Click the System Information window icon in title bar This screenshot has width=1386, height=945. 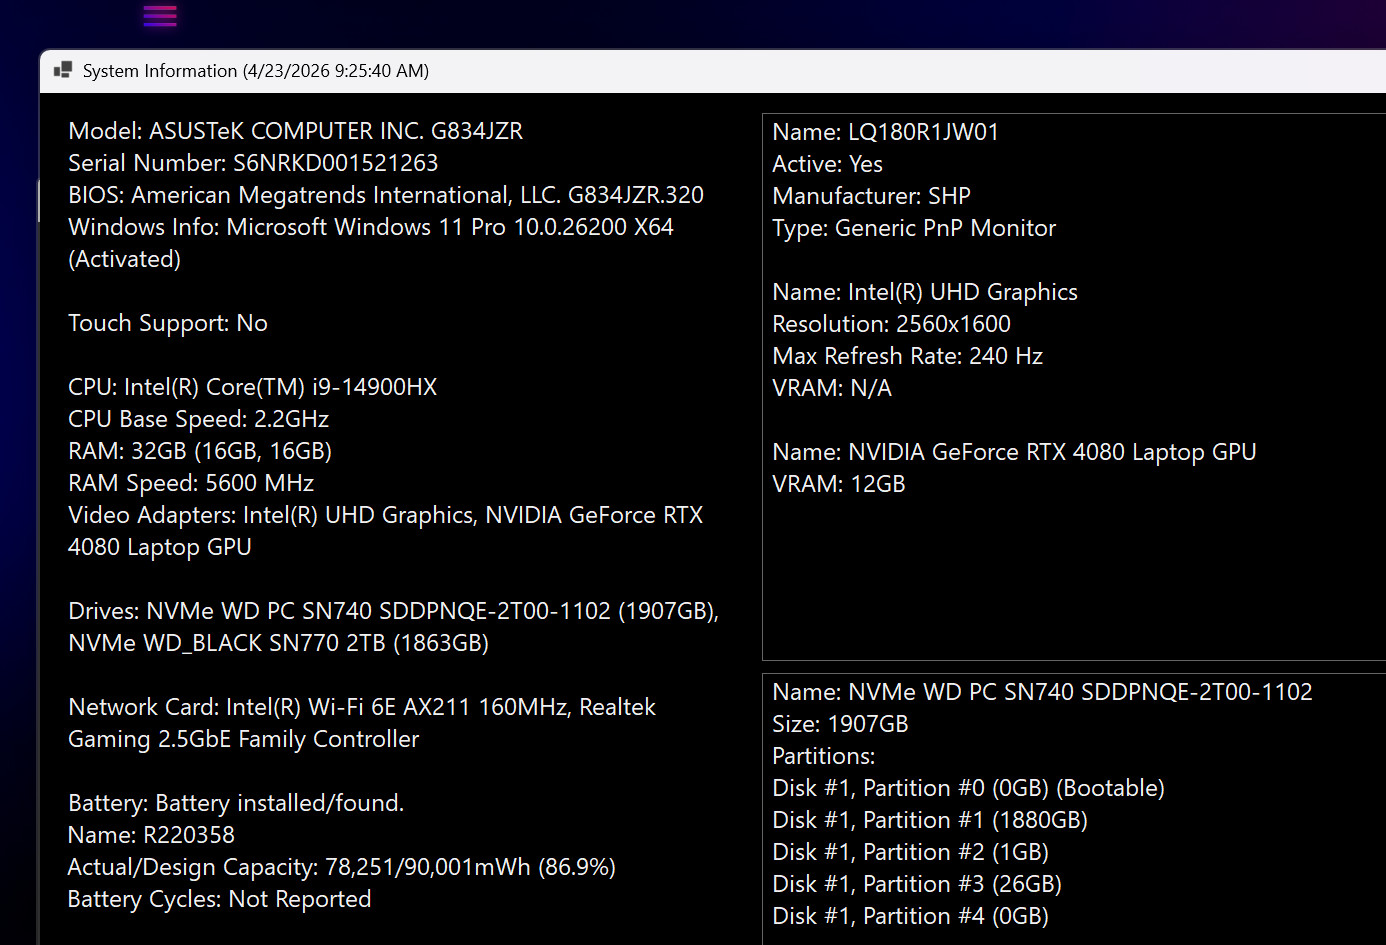(63, 70)
